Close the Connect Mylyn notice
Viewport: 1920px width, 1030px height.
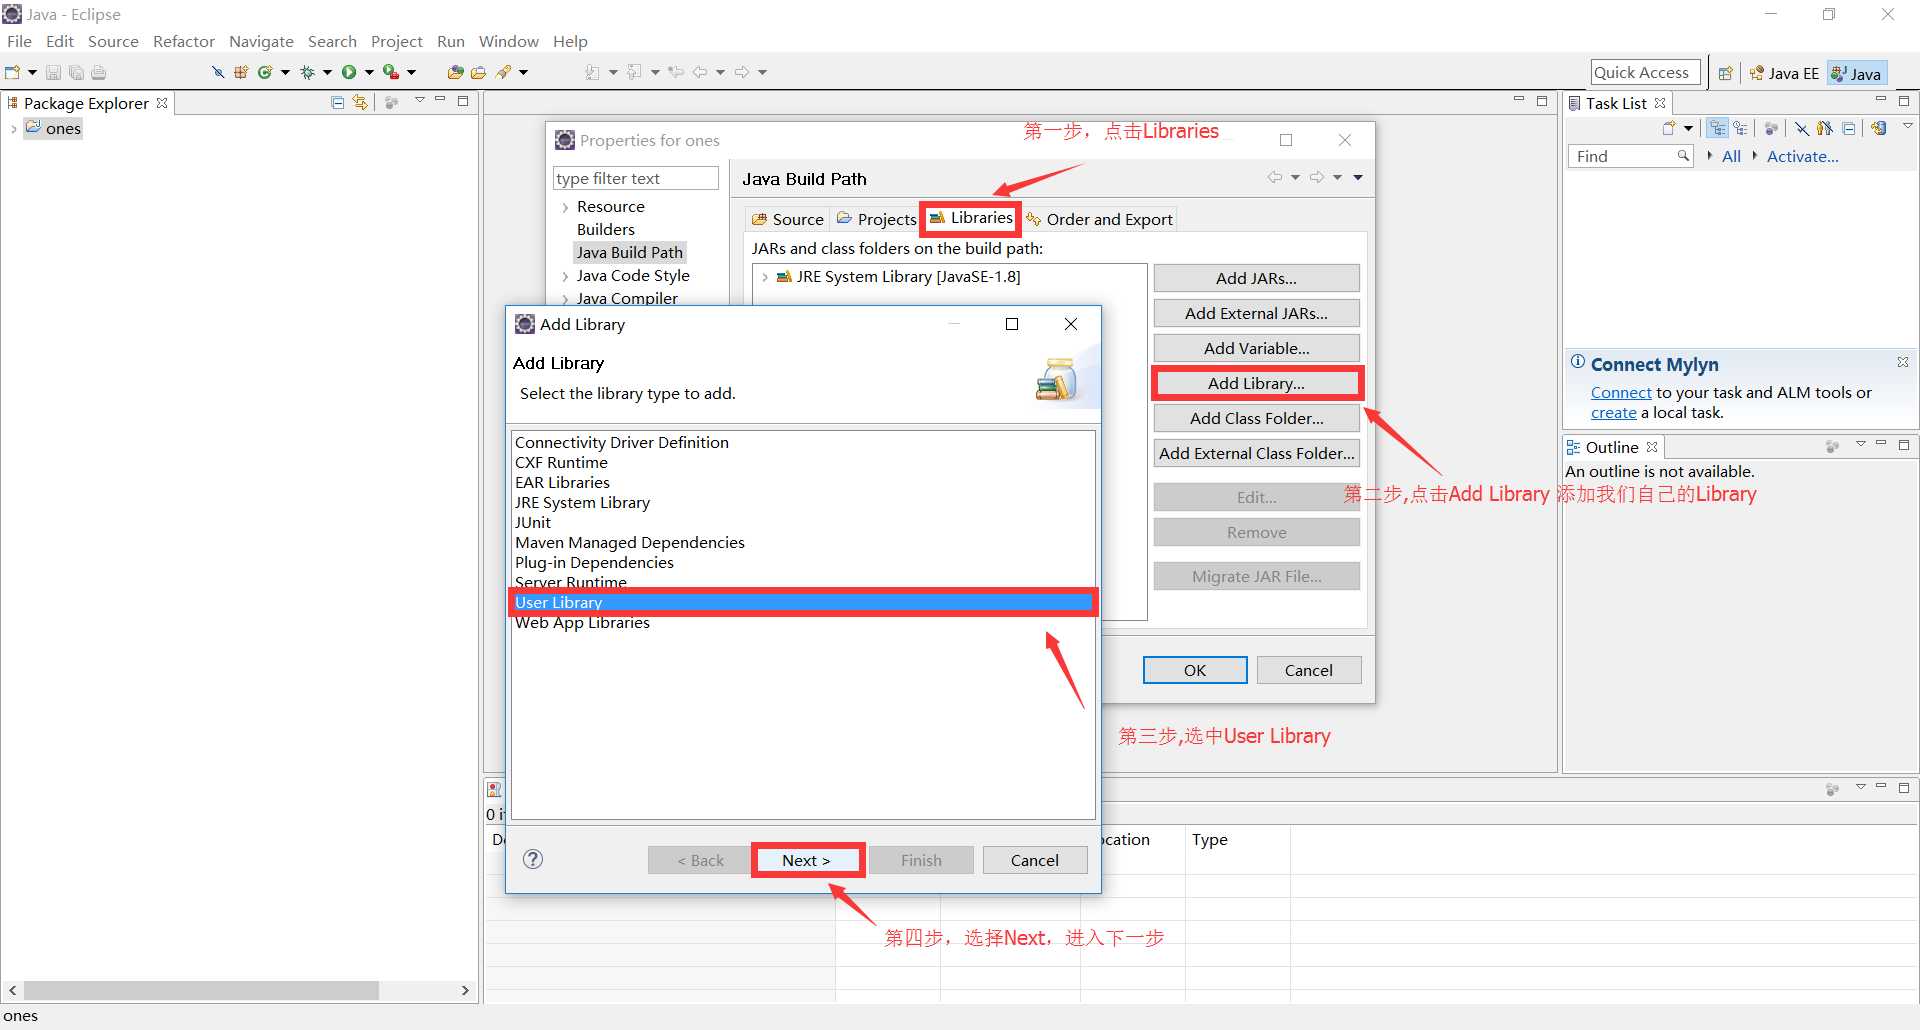pyautogui.click(x=1903, y=362)
